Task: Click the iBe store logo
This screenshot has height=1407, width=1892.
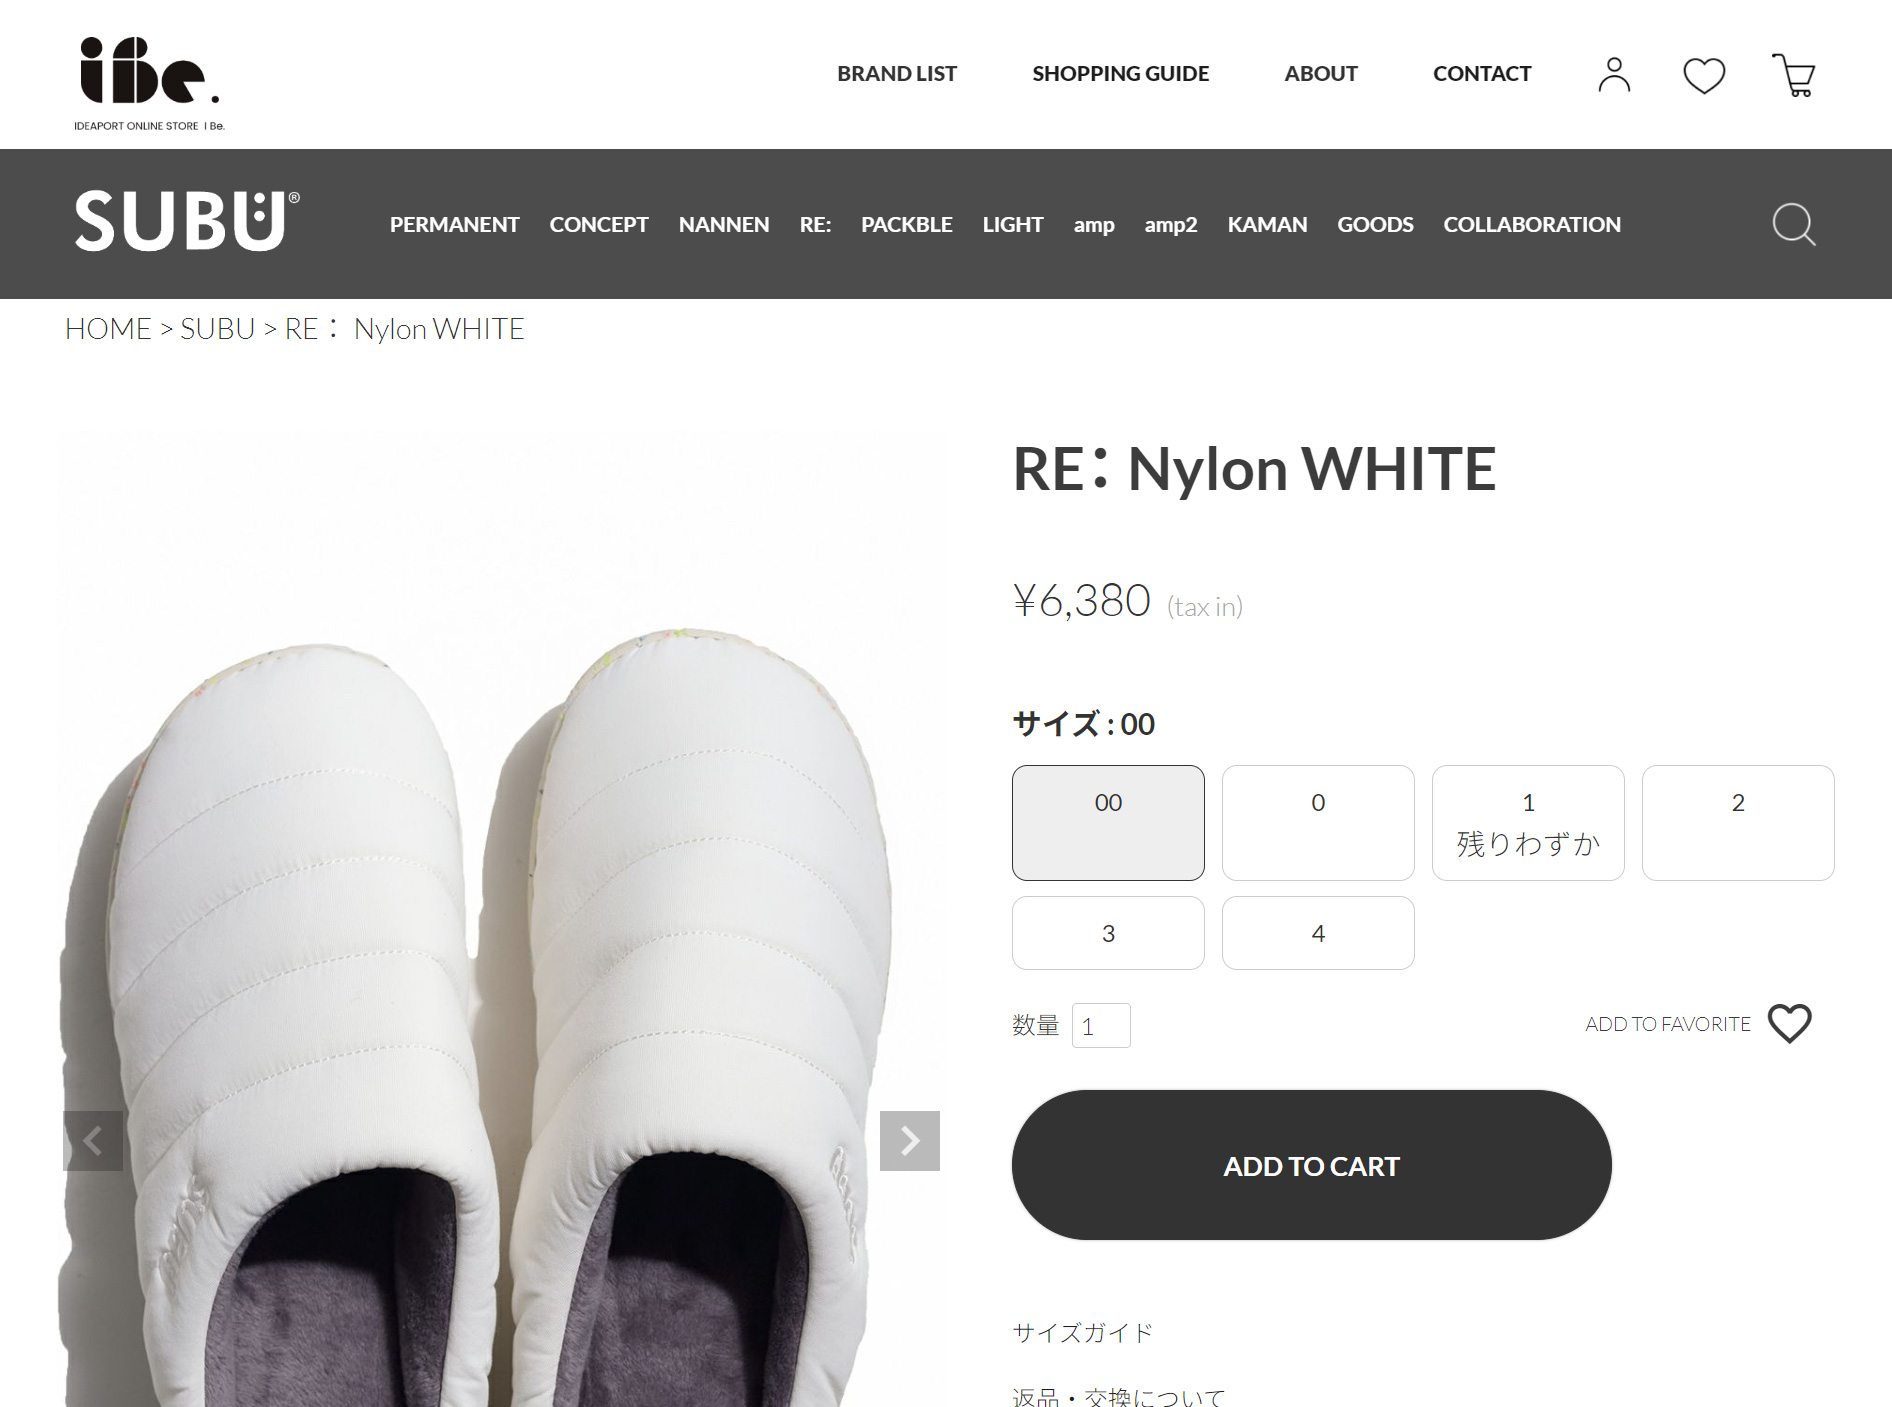Action: [x=149, y=83]
